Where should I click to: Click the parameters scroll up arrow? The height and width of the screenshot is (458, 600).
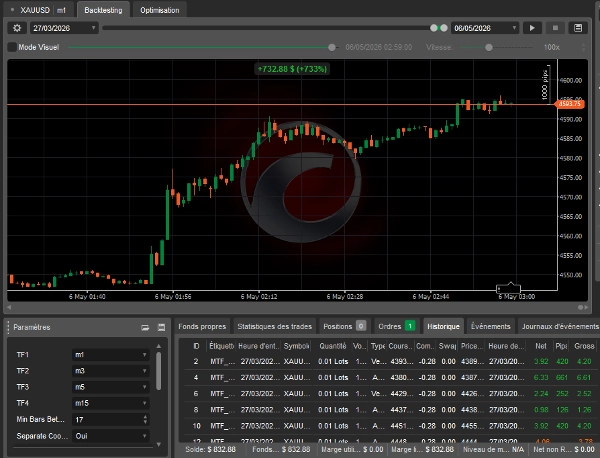(158, 346)
